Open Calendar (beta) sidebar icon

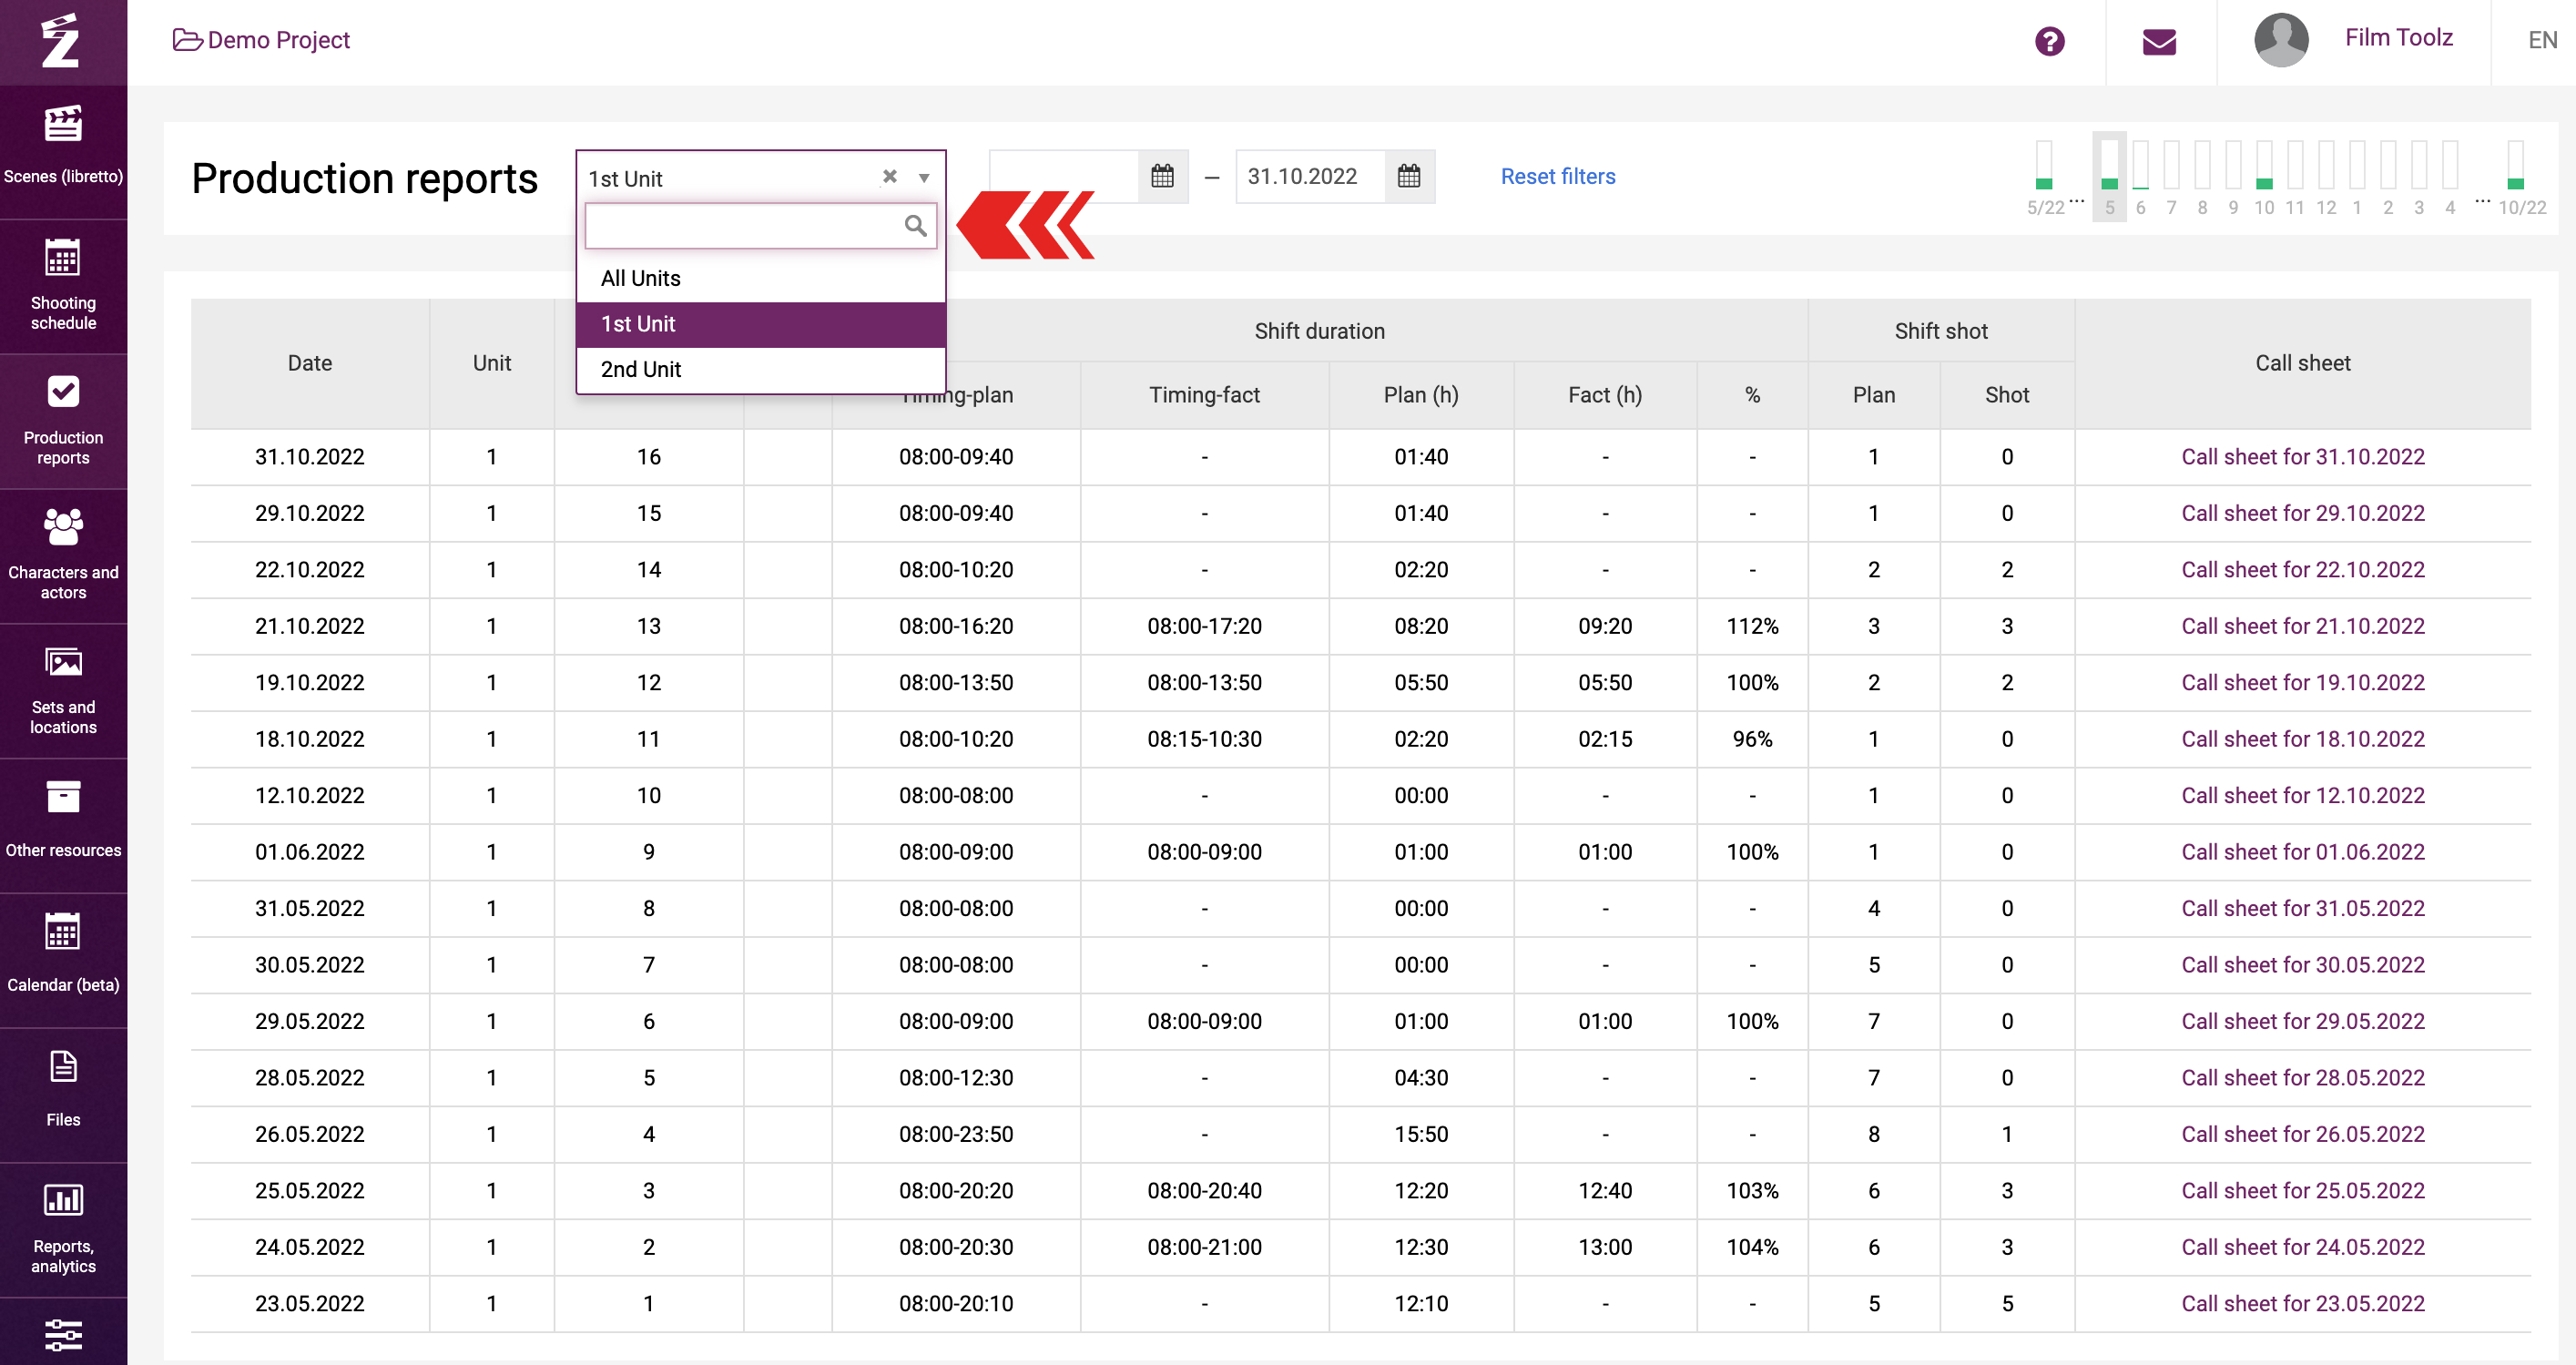click(63, 932)
